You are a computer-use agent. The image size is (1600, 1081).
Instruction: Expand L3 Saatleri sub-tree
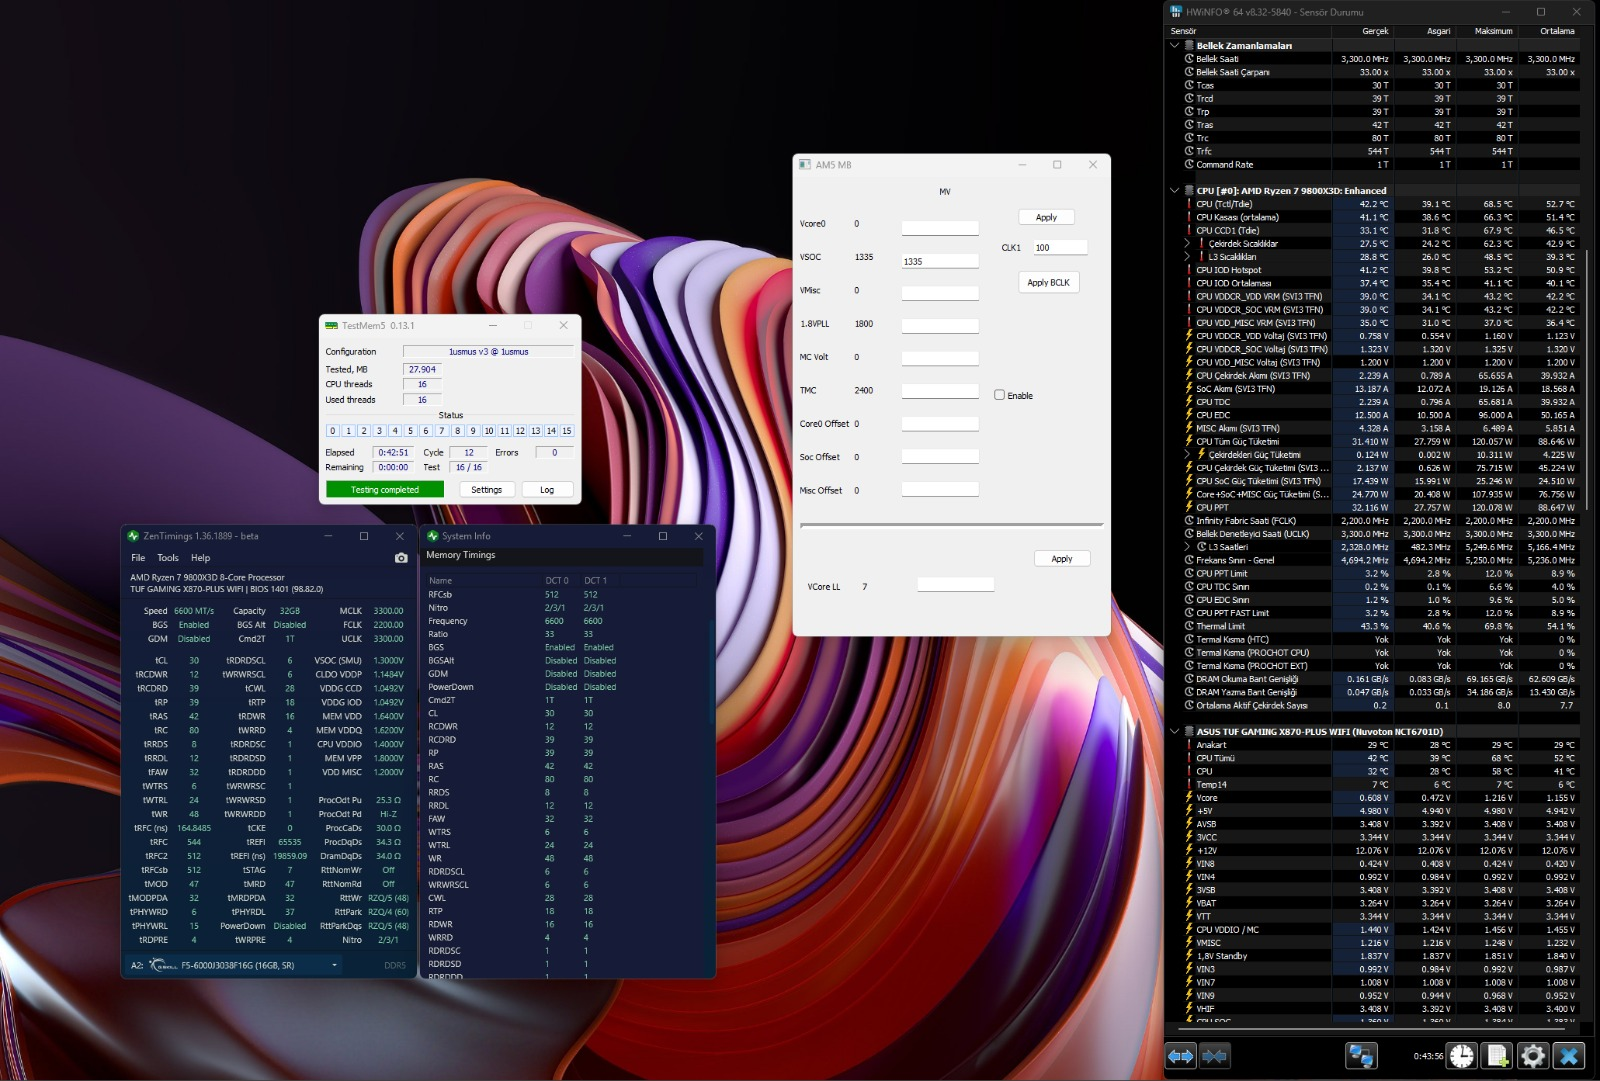(1187, 547)
